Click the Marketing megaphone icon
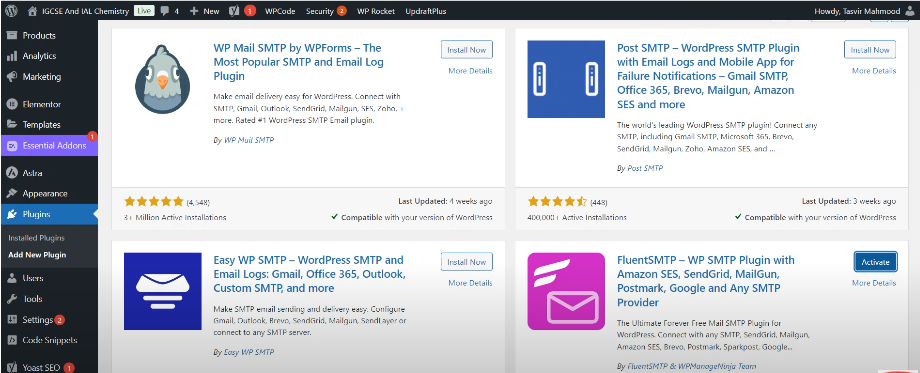Viewport: 920px width, 373px height. (x=11, y=77)
